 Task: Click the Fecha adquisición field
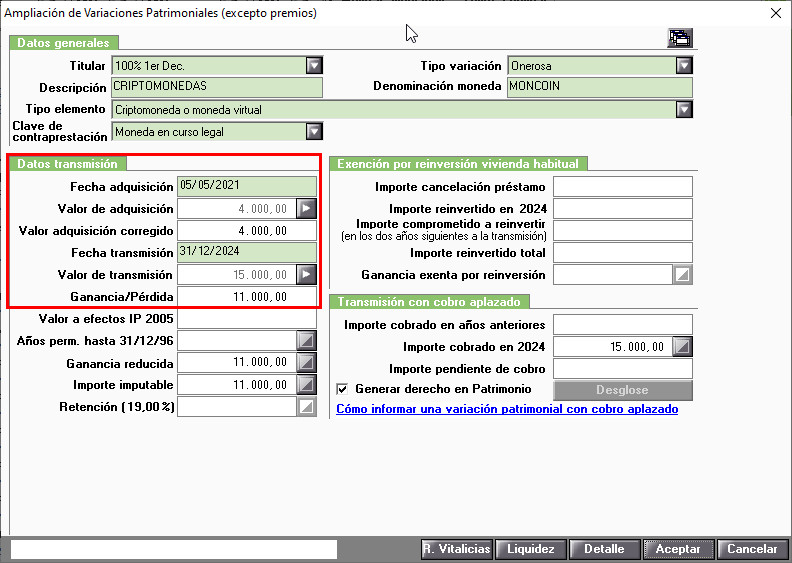pos(247,186)
